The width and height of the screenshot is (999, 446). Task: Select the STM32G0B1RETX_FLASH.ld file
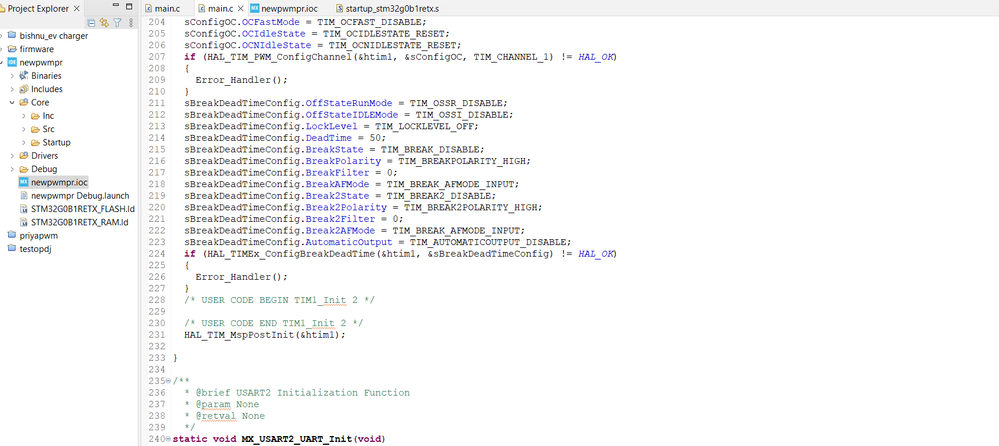point(83,209)
